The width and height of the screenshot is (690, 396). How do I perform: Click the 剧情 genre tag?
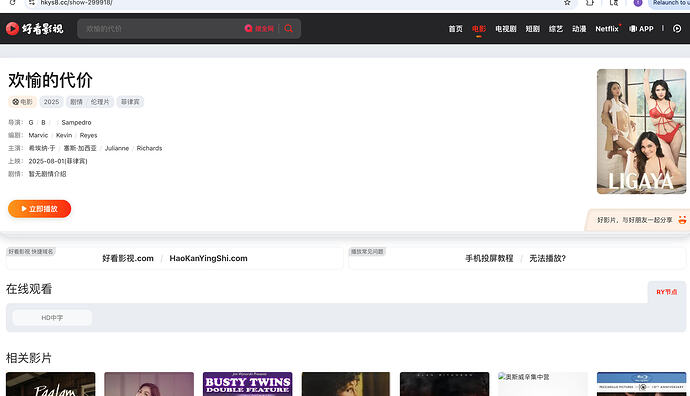point(77,102)
